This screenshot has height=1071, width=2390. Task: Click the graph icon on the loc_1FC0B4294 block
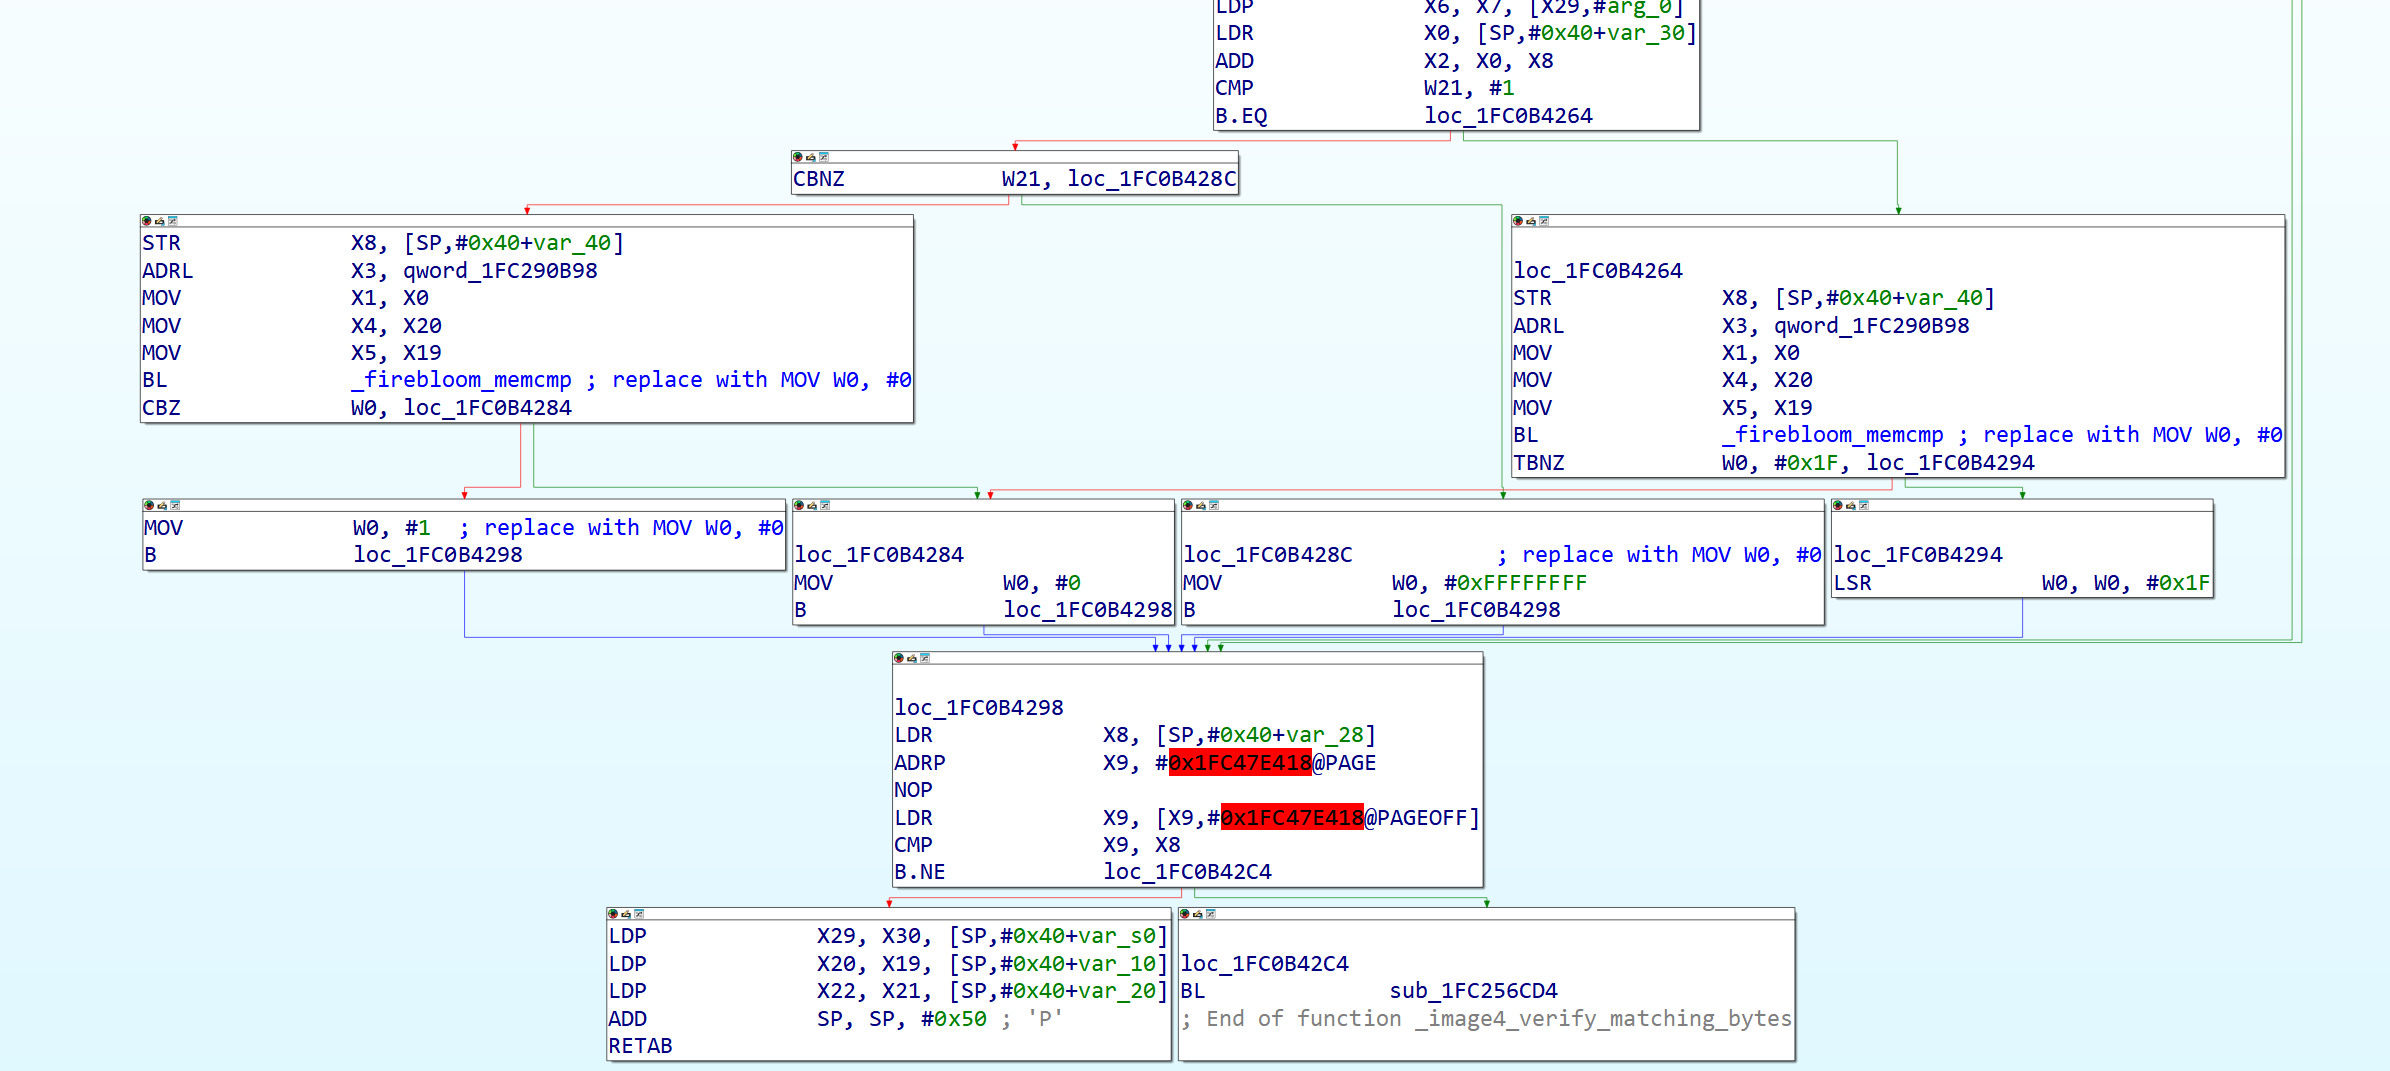click(x=1863, y=506)
